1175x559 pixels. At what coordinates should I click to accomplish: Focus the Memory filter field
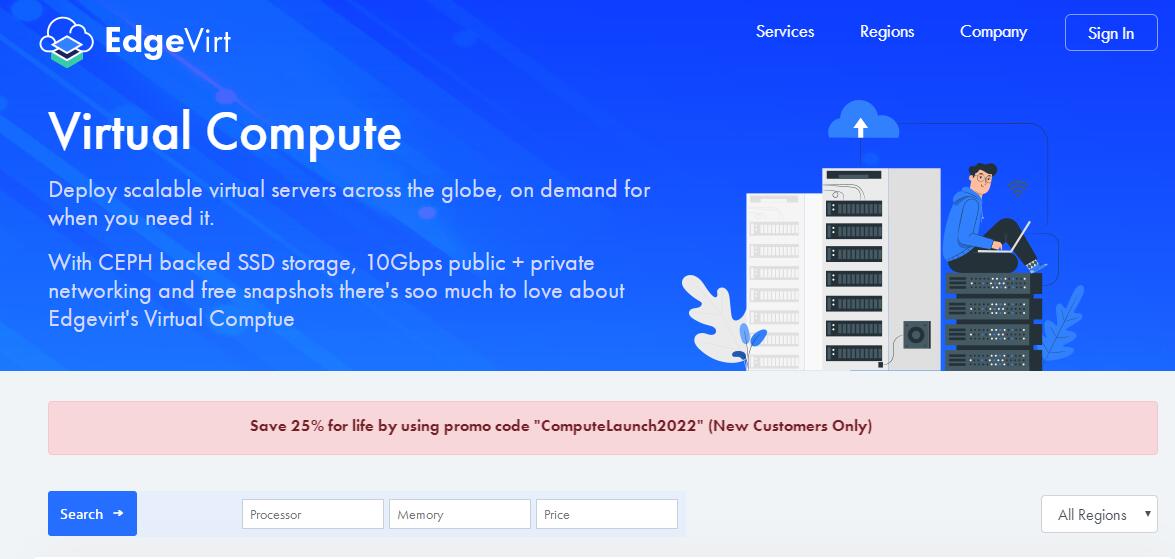(x=459, y=514)
